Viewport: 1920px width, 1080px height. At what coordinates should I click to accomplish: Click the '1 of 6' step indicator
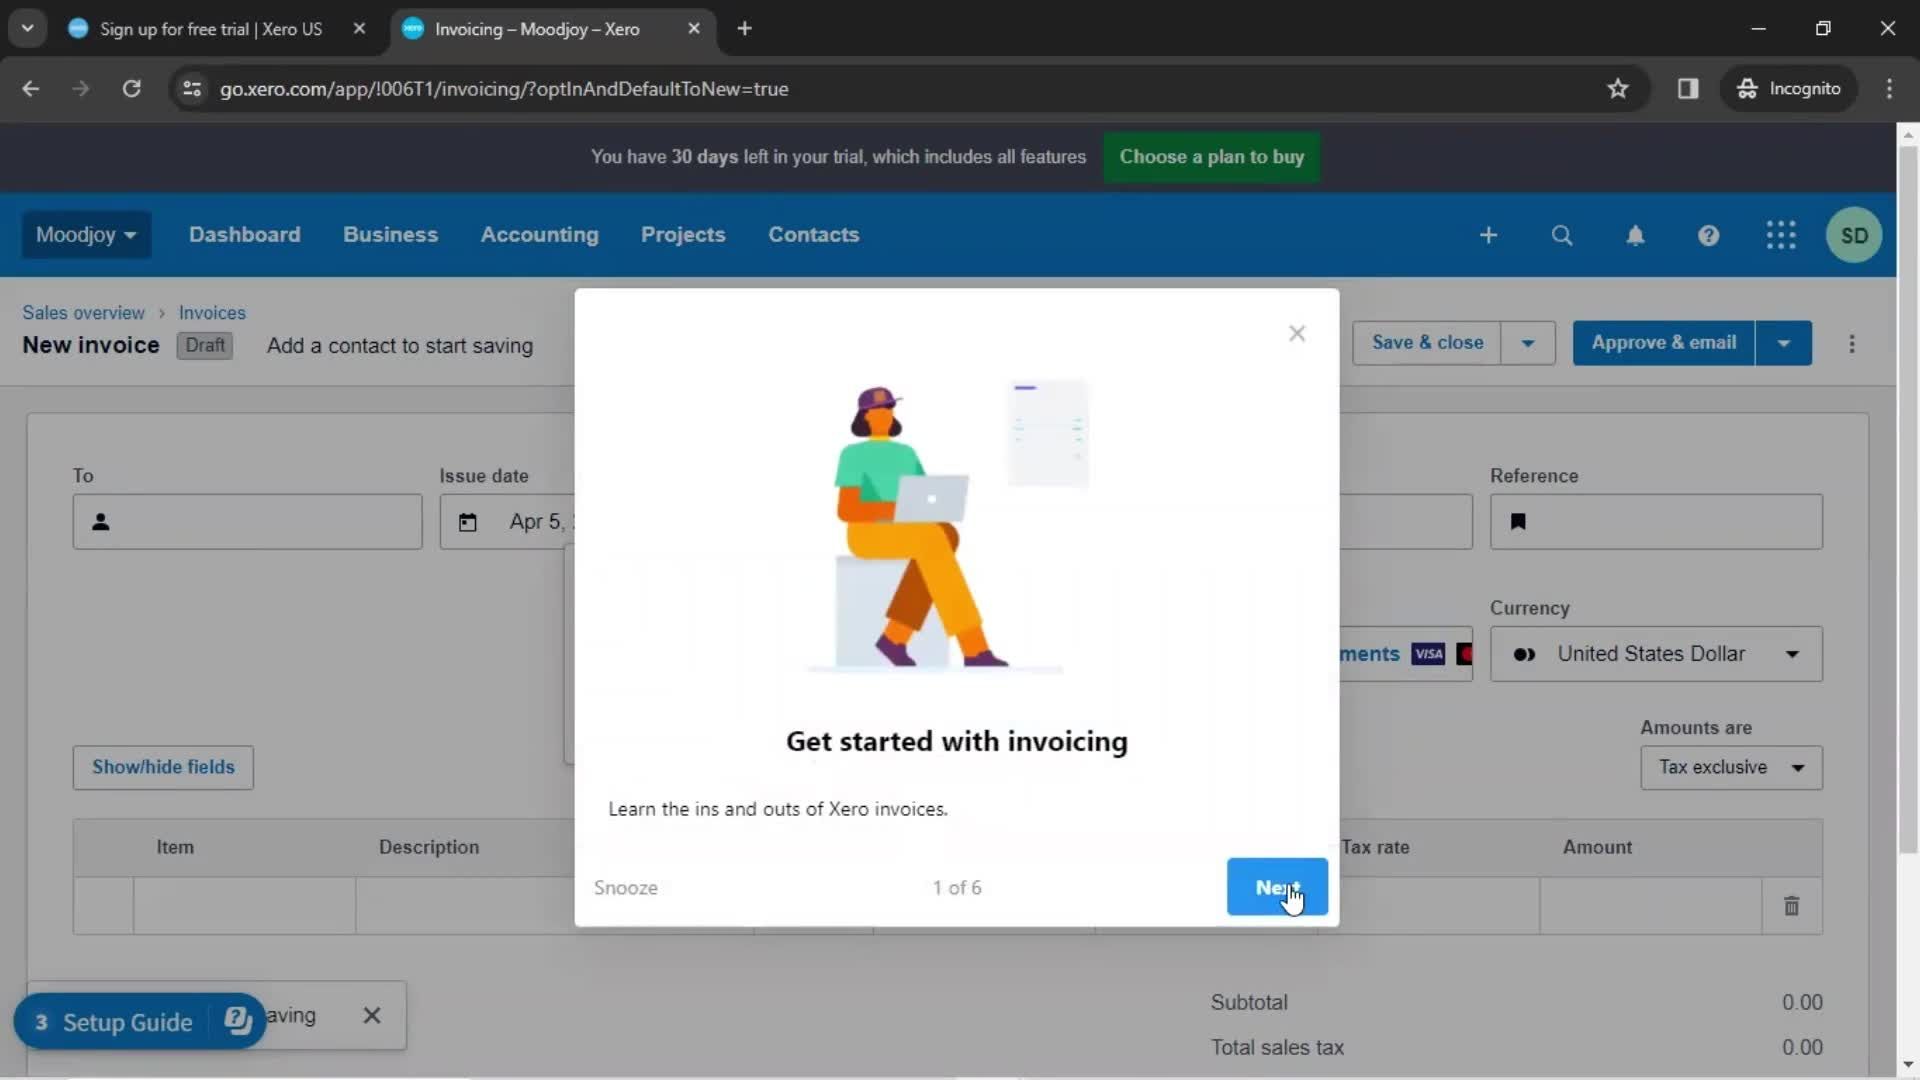click(957, 888)
